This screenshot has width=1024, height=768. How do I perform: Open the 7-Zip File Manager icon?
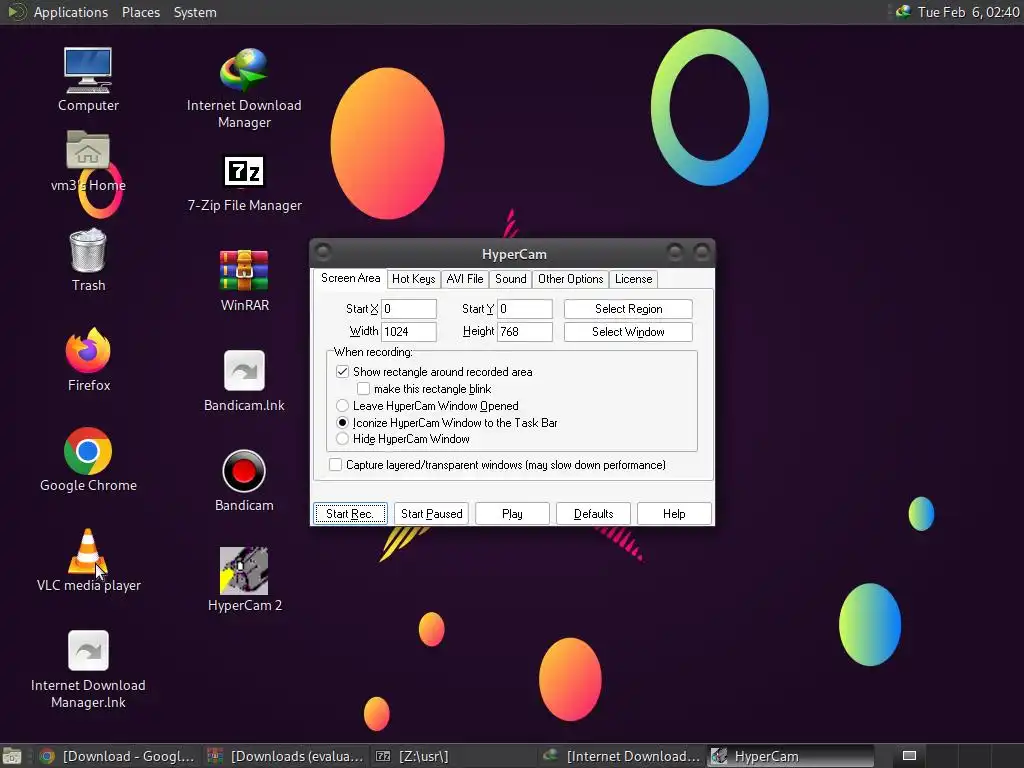tap(244, 171)
